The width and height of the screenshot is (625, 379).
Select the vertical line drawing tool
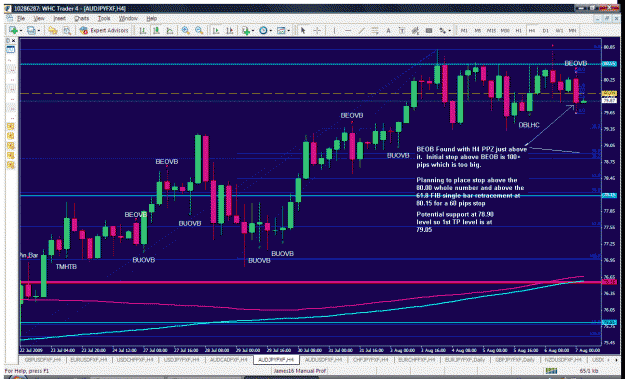click(x=334, y=31)
